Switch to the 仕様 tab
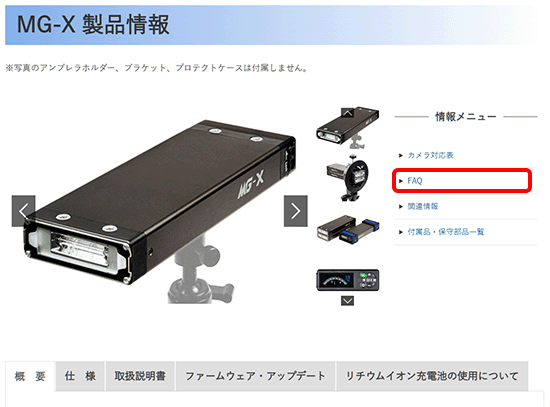550x407 pixels. click(80, 376)
